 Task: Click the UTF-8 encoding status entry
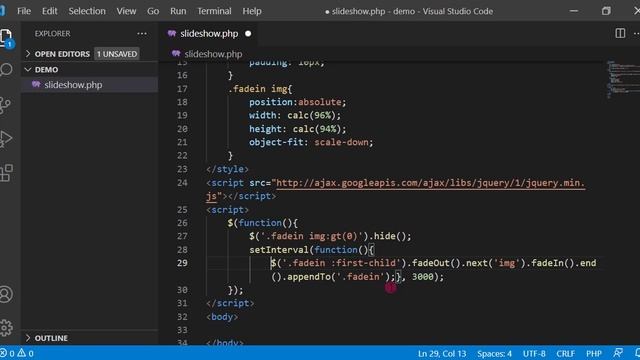(534, 353)
